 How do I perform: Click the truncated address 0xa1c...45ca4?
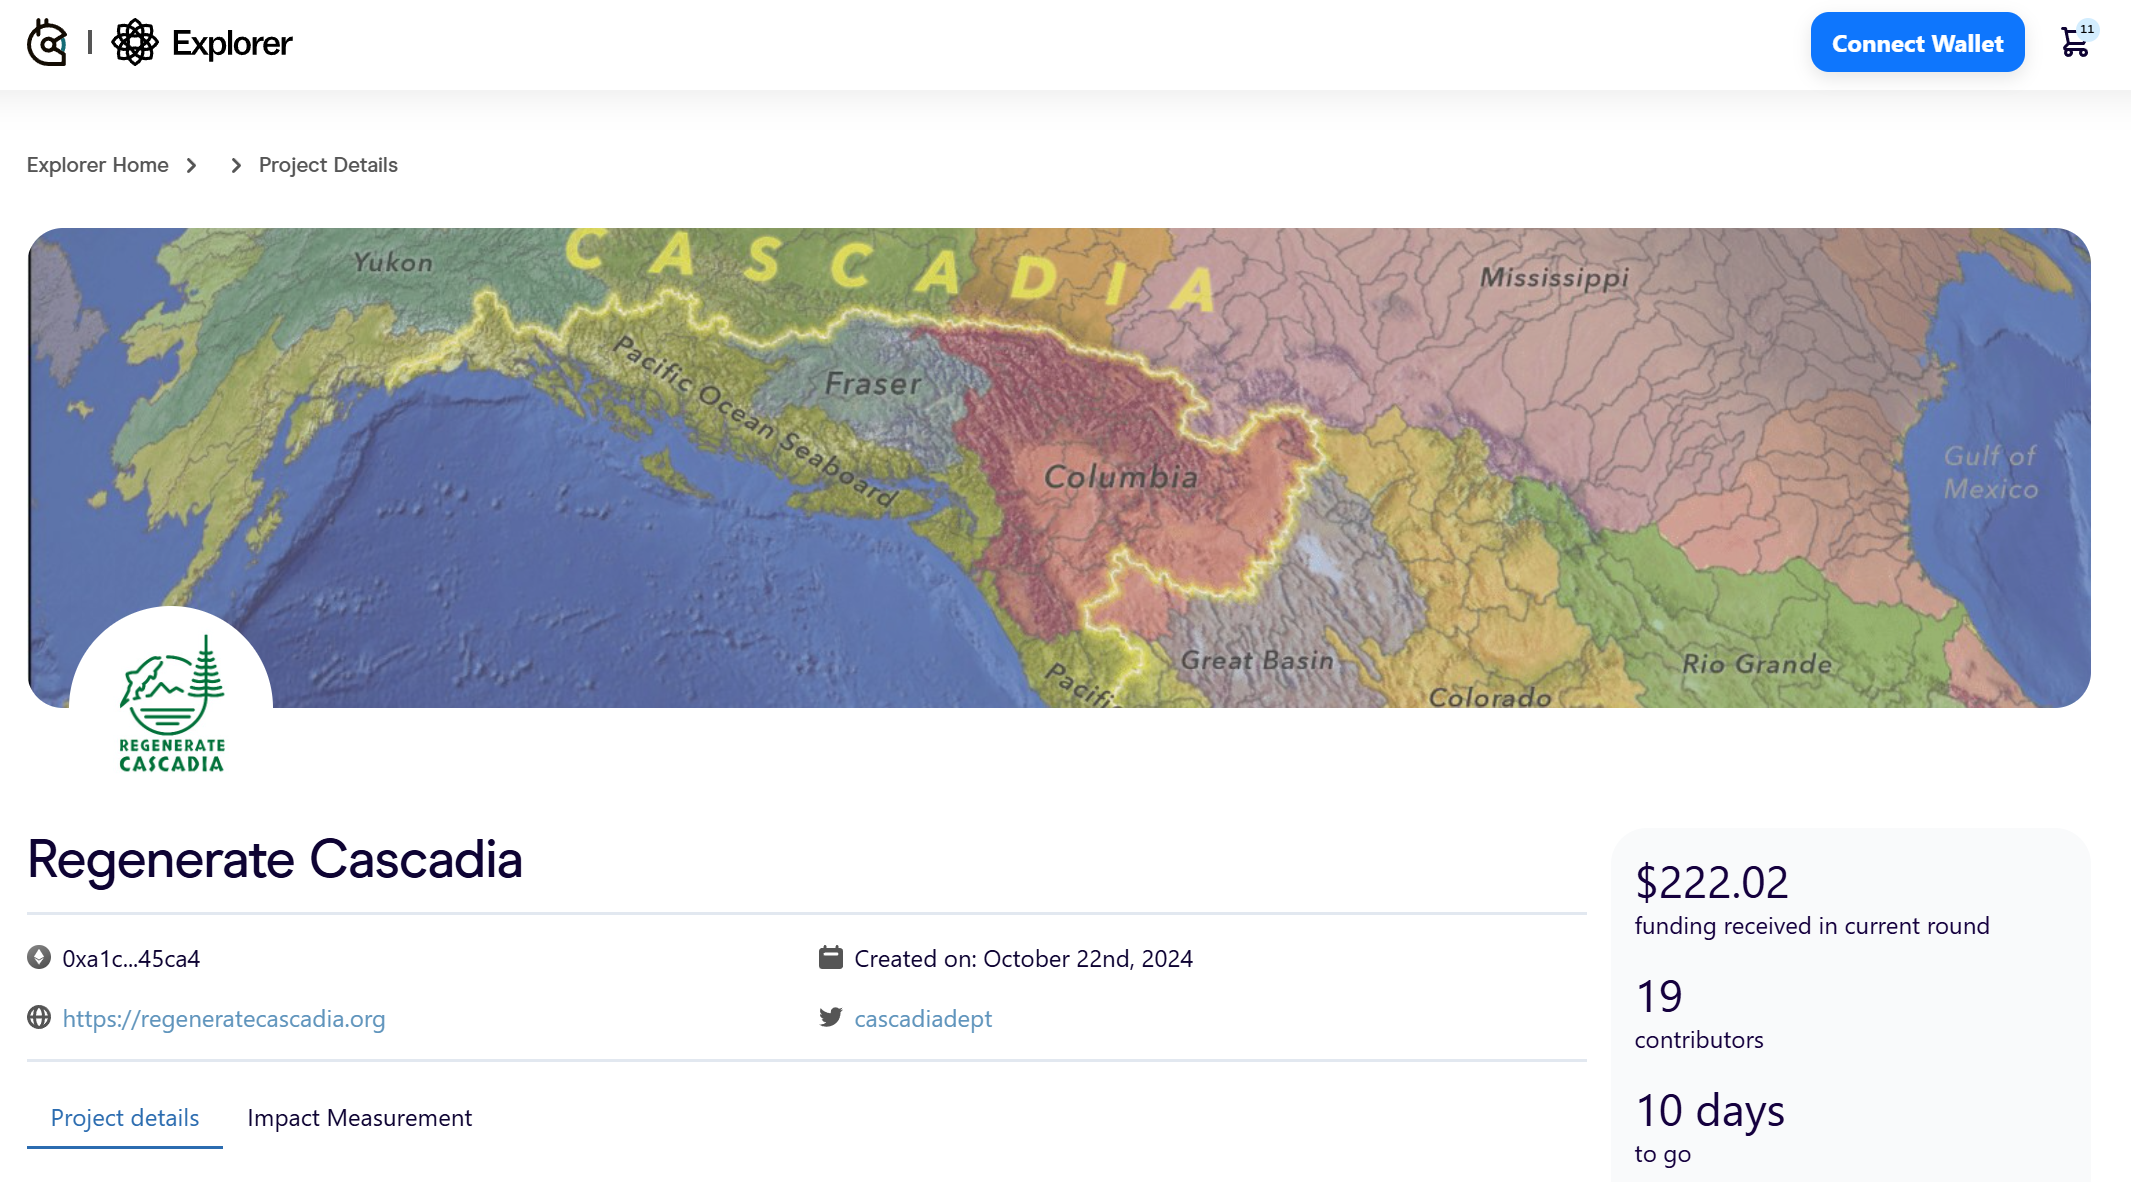point(130,958)
